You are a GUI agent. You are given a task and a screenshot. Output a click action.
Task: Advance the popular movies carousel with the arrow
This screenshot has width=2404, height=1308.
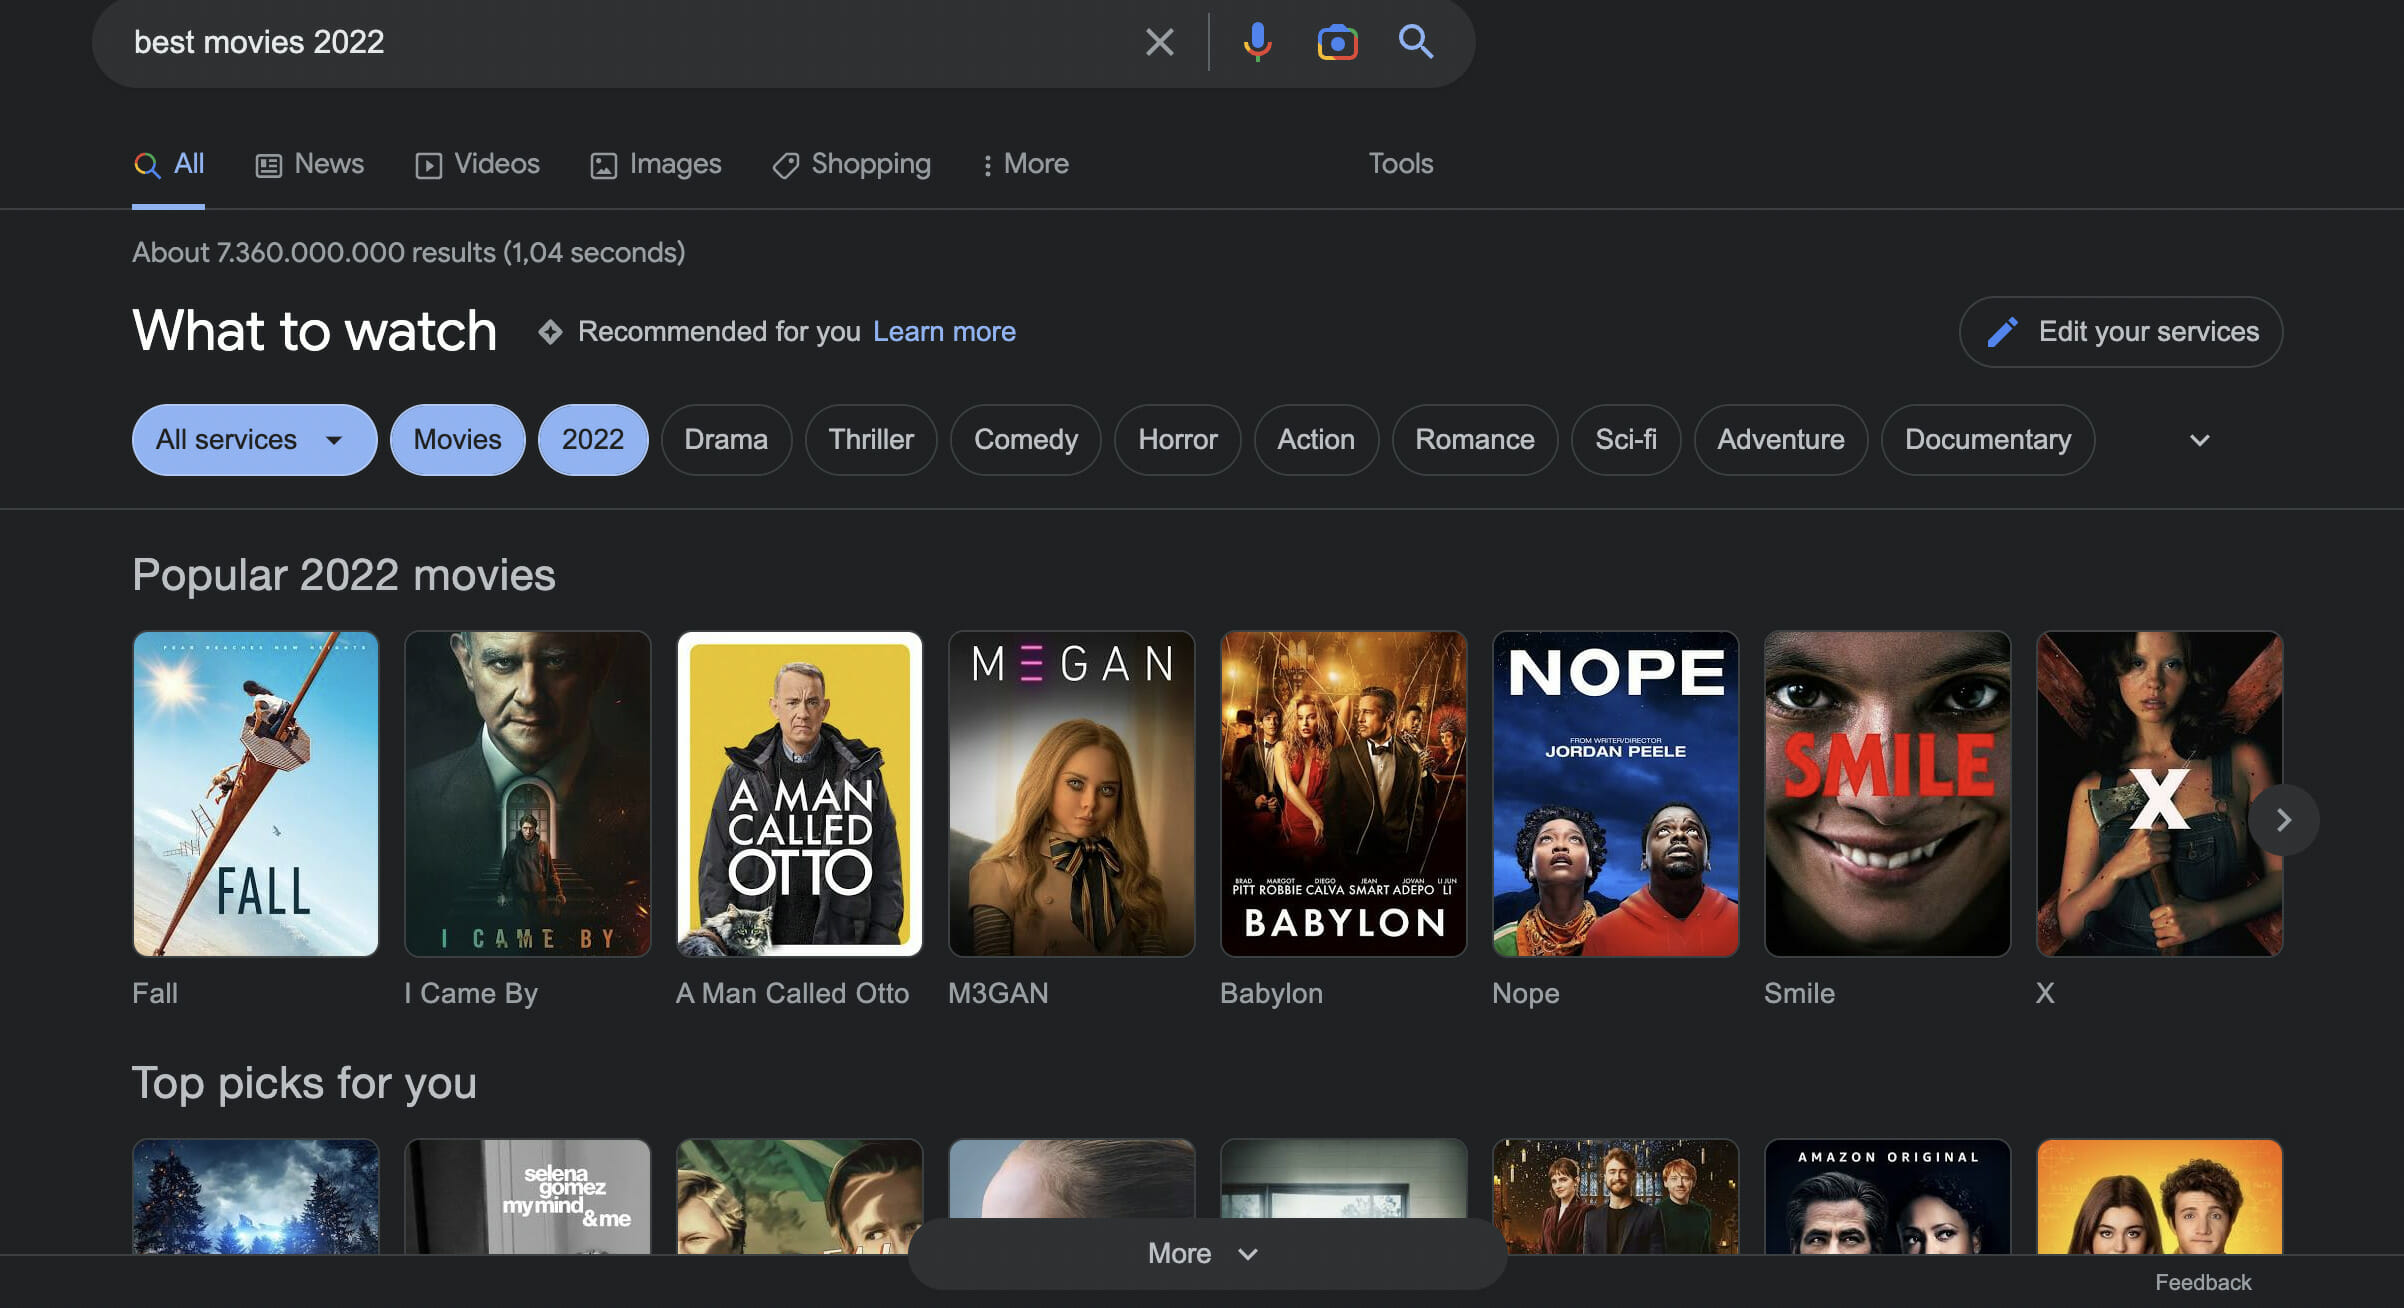pyautogui.click(x=2283, y=820)
